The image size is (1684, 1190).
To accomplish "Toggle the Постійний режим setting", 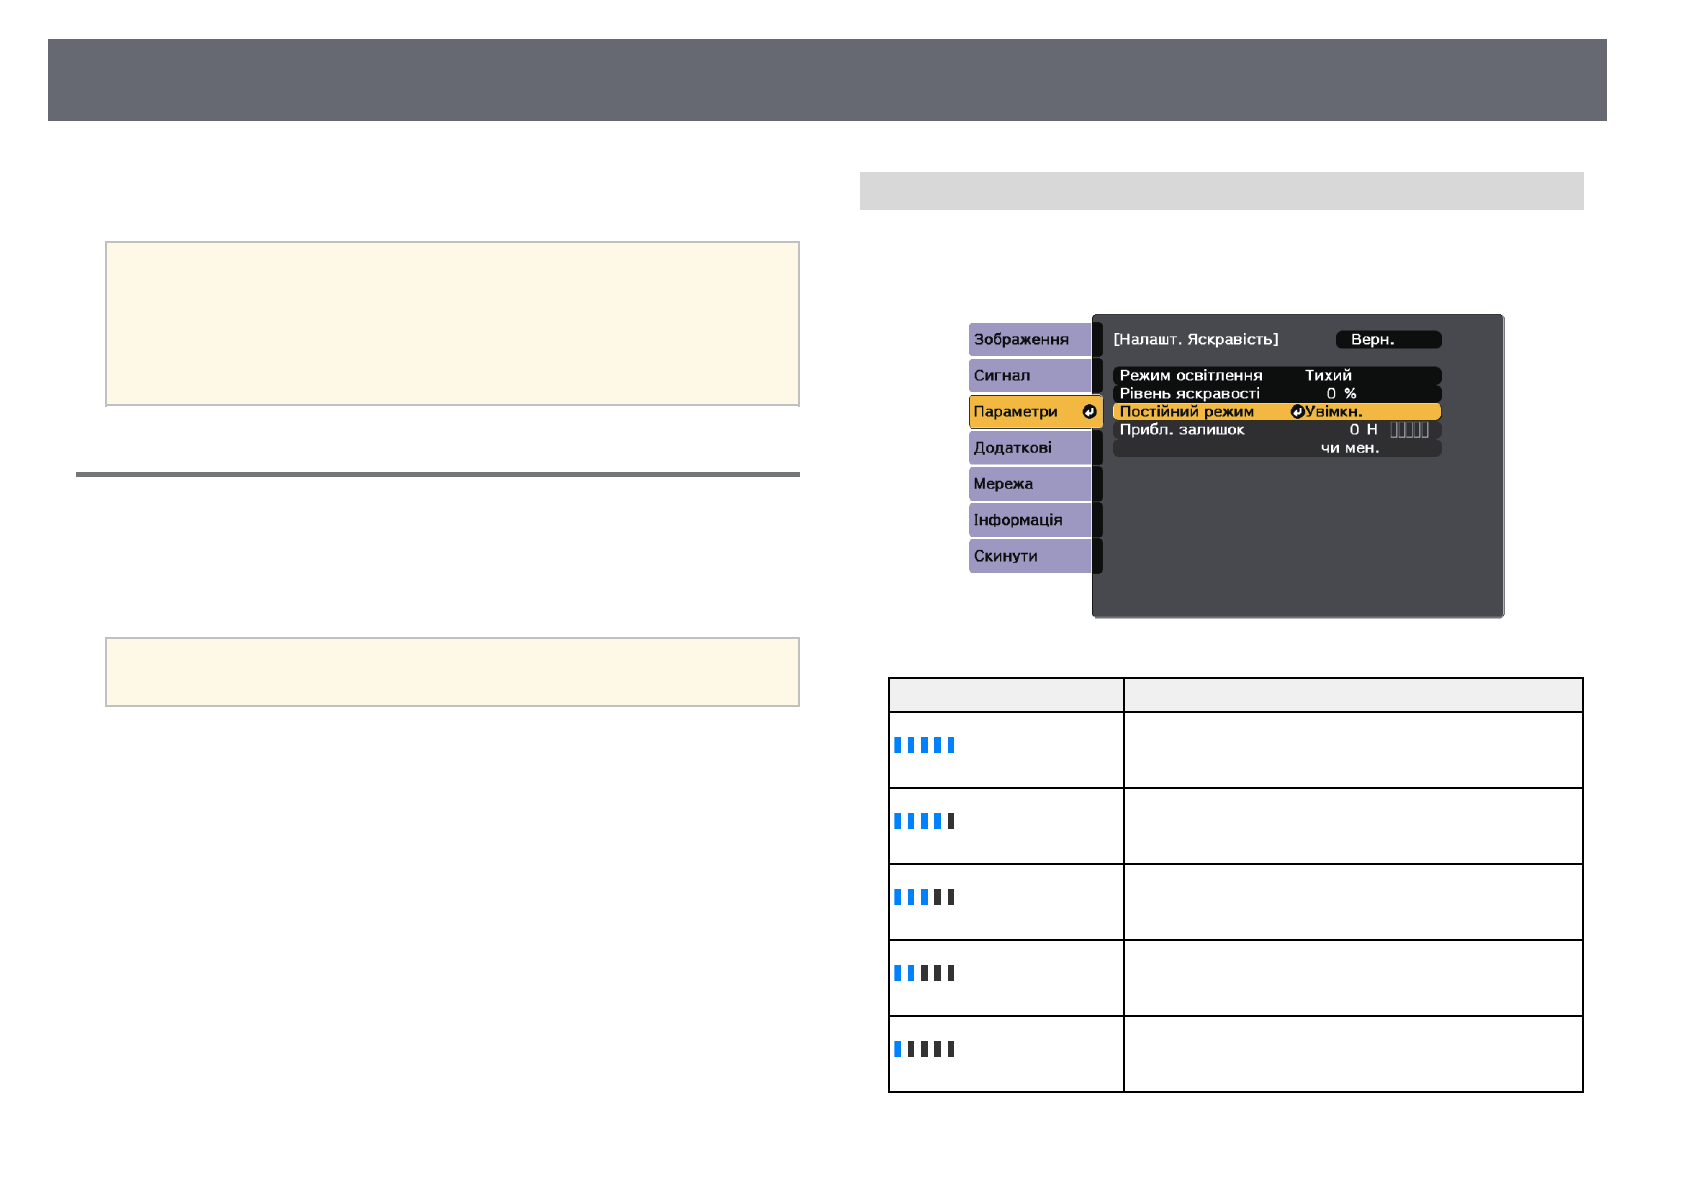I will pos(1275,412).
